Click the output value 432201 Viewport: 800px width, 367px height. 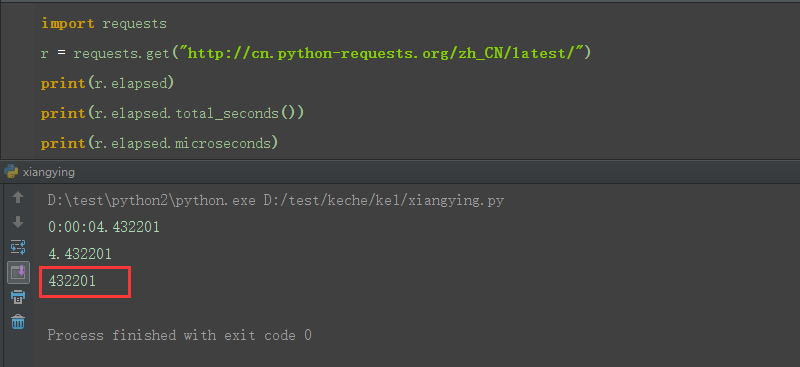pos(72,281)
